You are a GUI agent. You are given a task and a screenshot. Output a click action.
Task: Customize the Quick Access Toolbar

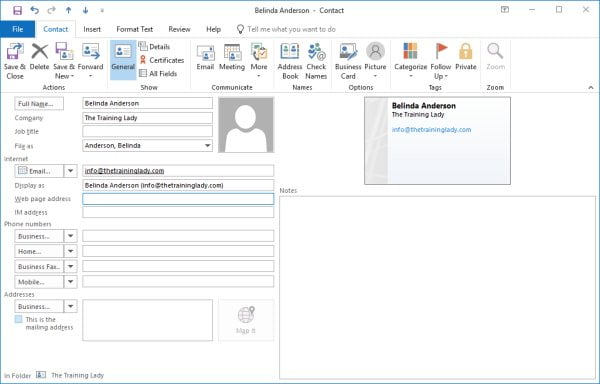(x=102, y=11)
